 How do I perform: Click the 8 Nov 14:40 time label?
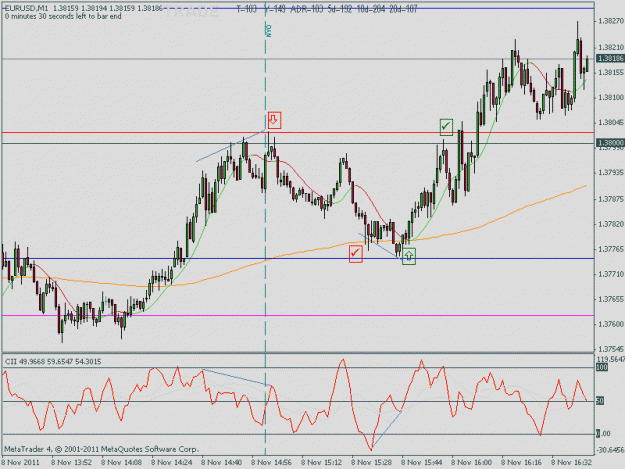pyautogui.click(x=222, y=462)
